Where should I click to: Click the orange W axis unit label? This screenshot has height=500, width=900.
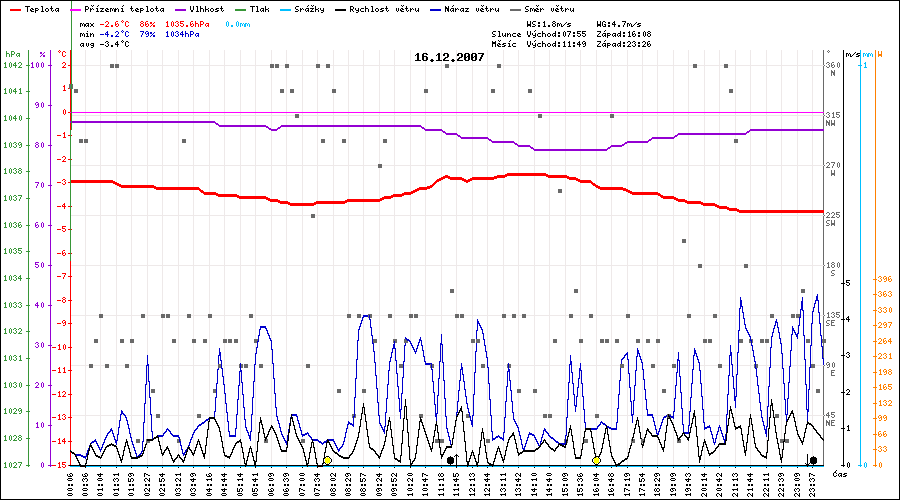(x=880, y=54)
